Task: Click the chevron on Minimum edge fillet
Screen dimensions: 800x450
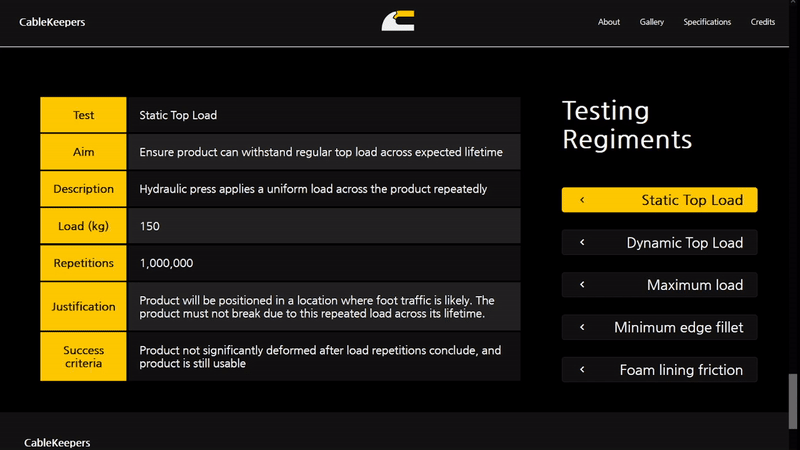Action: 582,328
